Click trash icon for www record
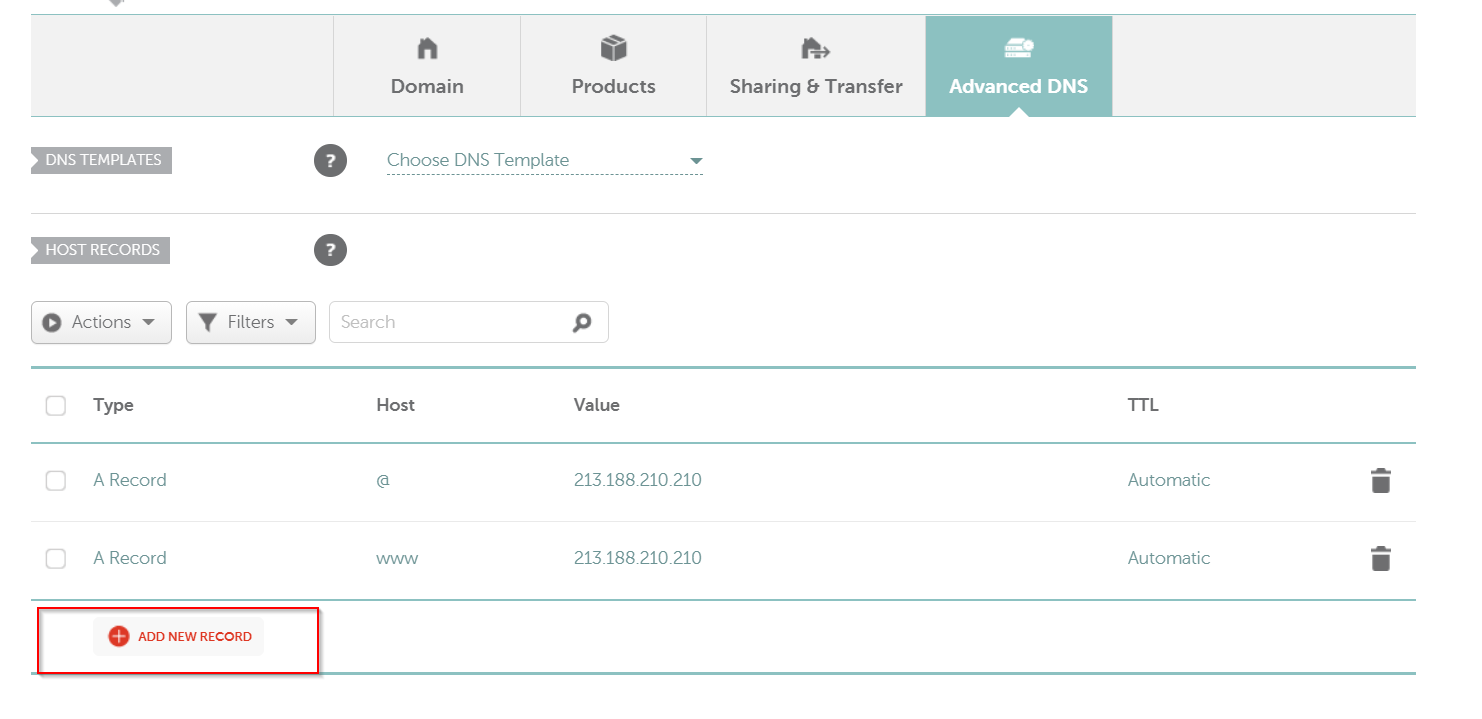This screenshot has width=1482, height=719. pyautogui.click(x=1380, y=559)
